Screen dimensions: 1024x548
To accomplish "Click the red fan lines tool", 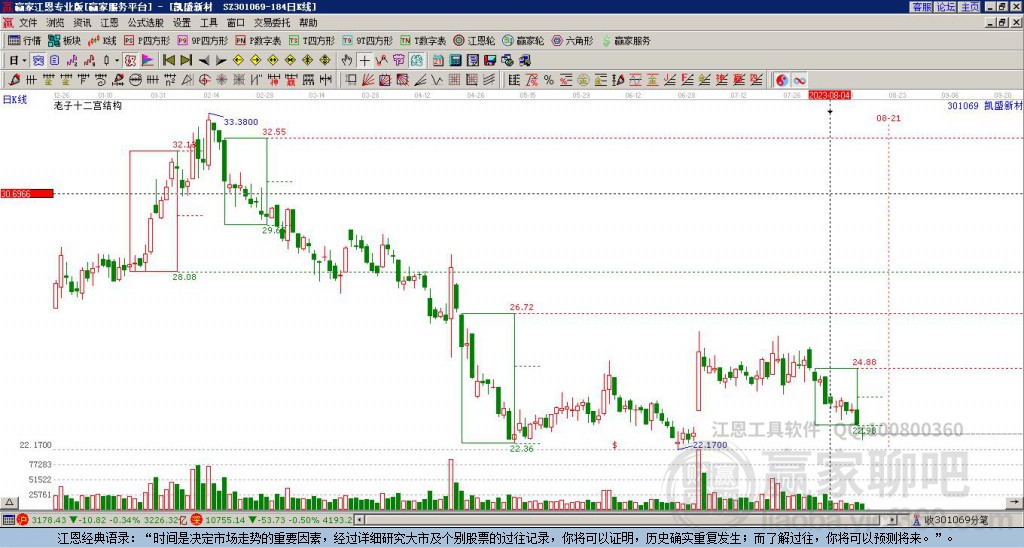I will 368,80.
